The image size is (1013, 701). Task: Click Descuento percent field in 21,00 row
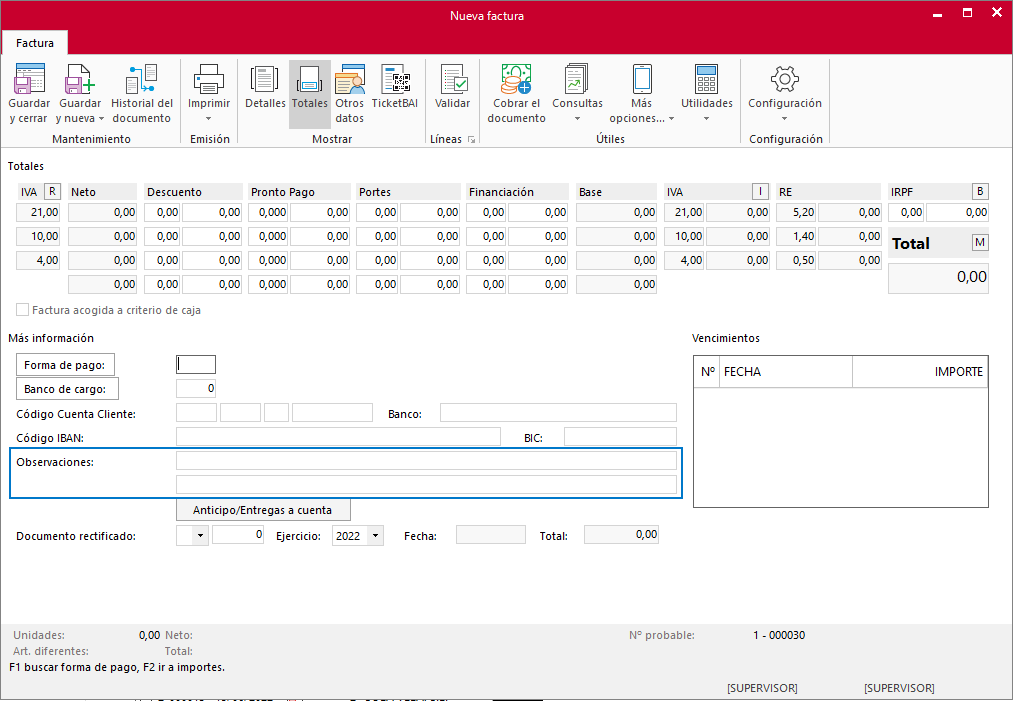[x=162, y=212]
